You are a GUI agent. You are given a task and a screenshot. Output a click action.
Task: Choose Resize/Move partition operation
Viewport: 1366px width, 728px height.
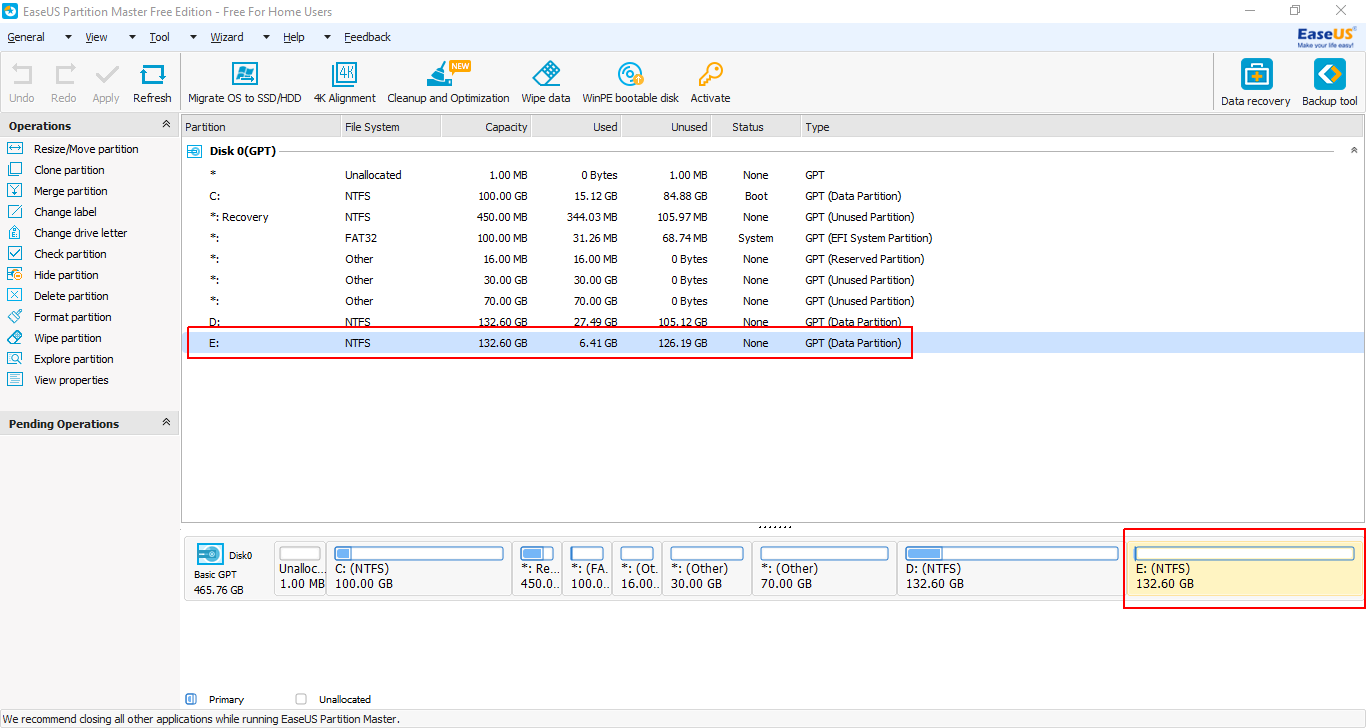tap(86, 149)
